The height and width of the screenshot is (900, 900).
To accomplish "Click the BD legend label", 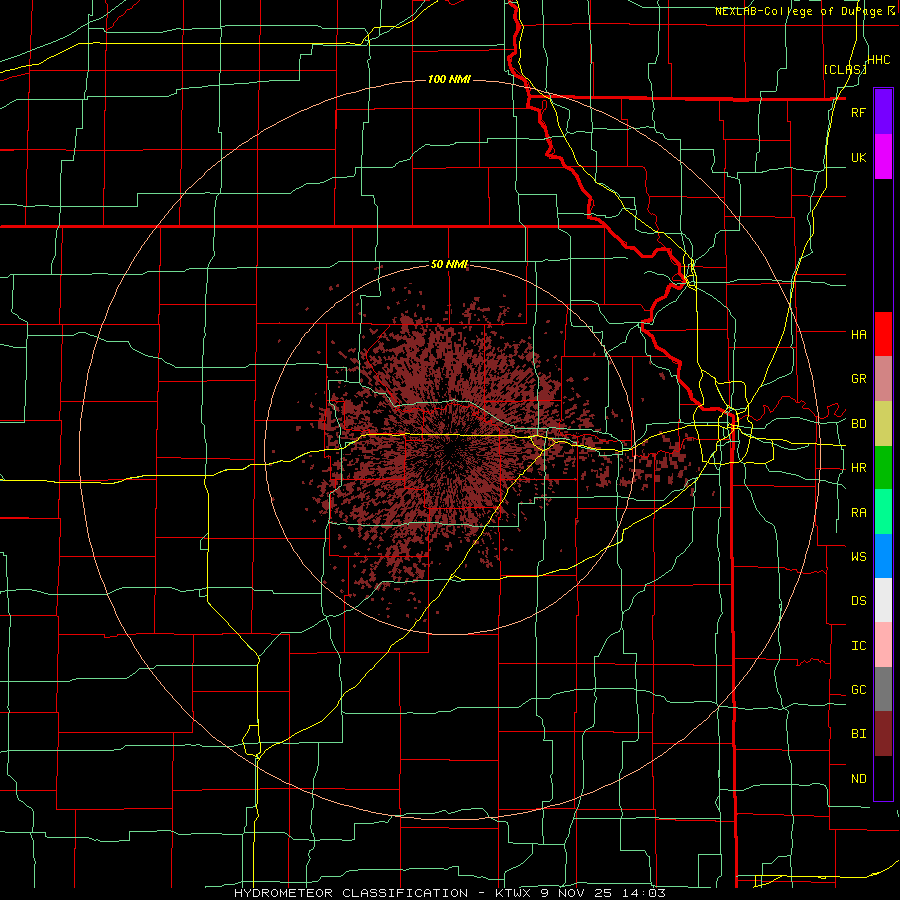I will [x=858, y=424].
